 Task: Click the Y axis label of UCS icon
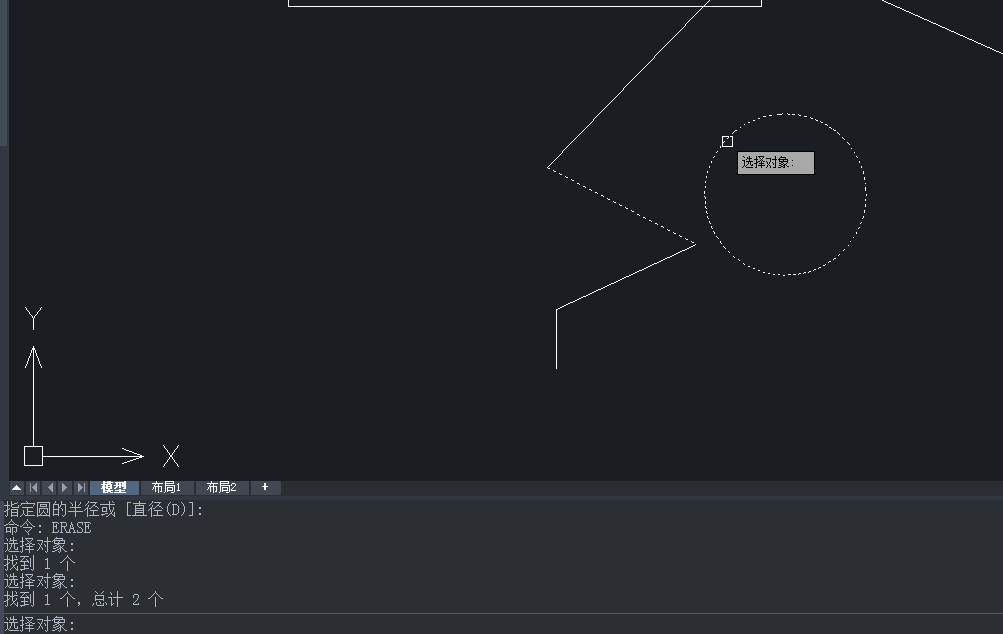point(33,319)
